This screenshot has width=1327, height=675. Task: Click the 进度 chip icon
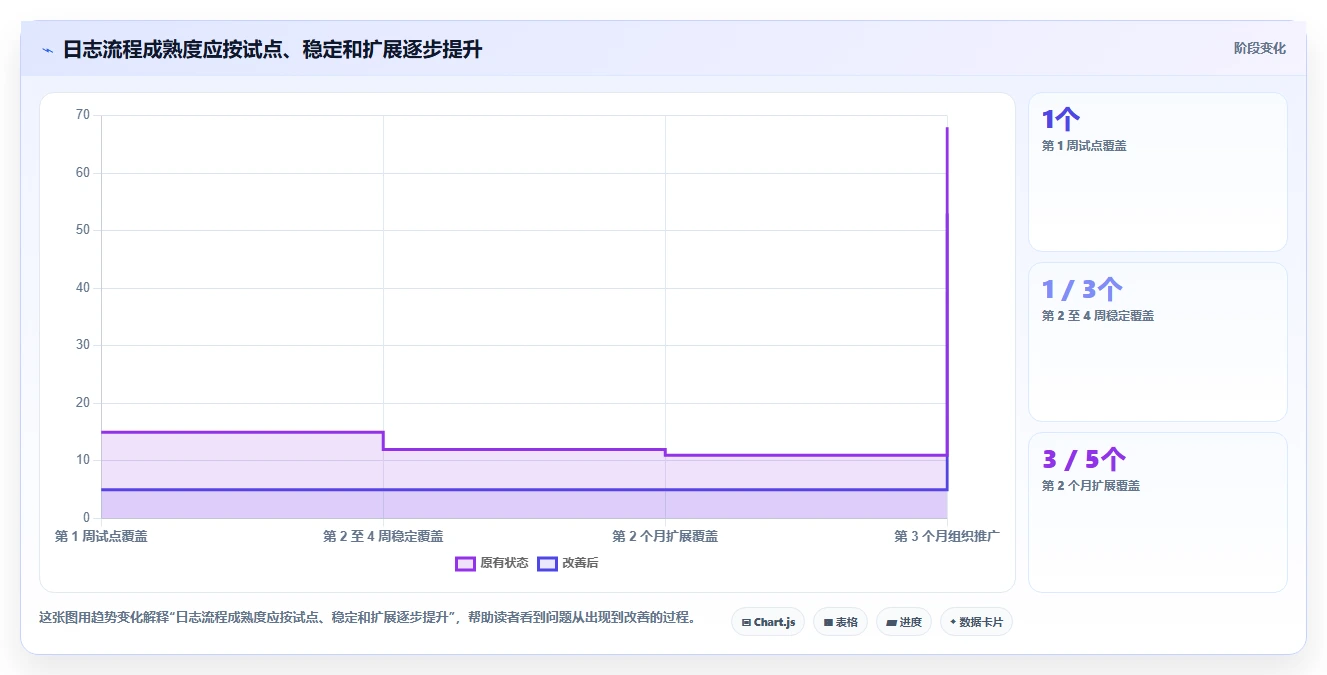(x=891, y=622)
